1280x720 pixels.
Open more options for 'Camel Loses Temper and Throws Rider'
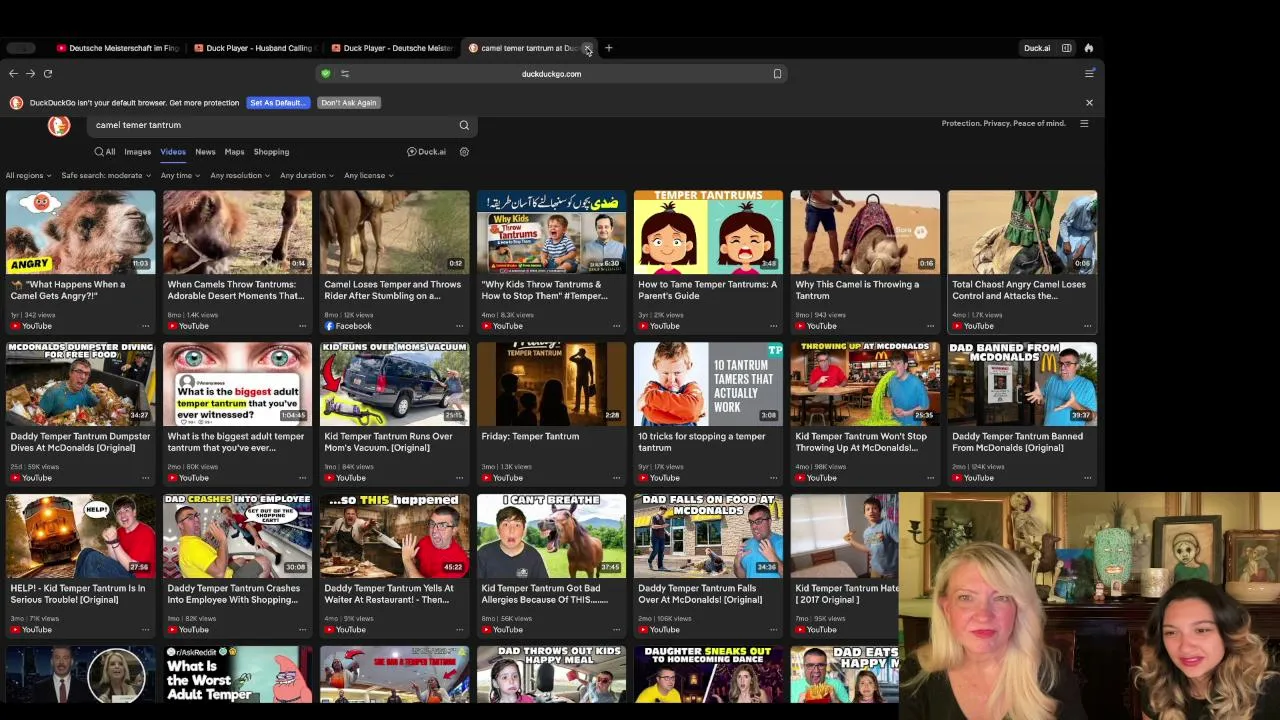pos(459,326)
